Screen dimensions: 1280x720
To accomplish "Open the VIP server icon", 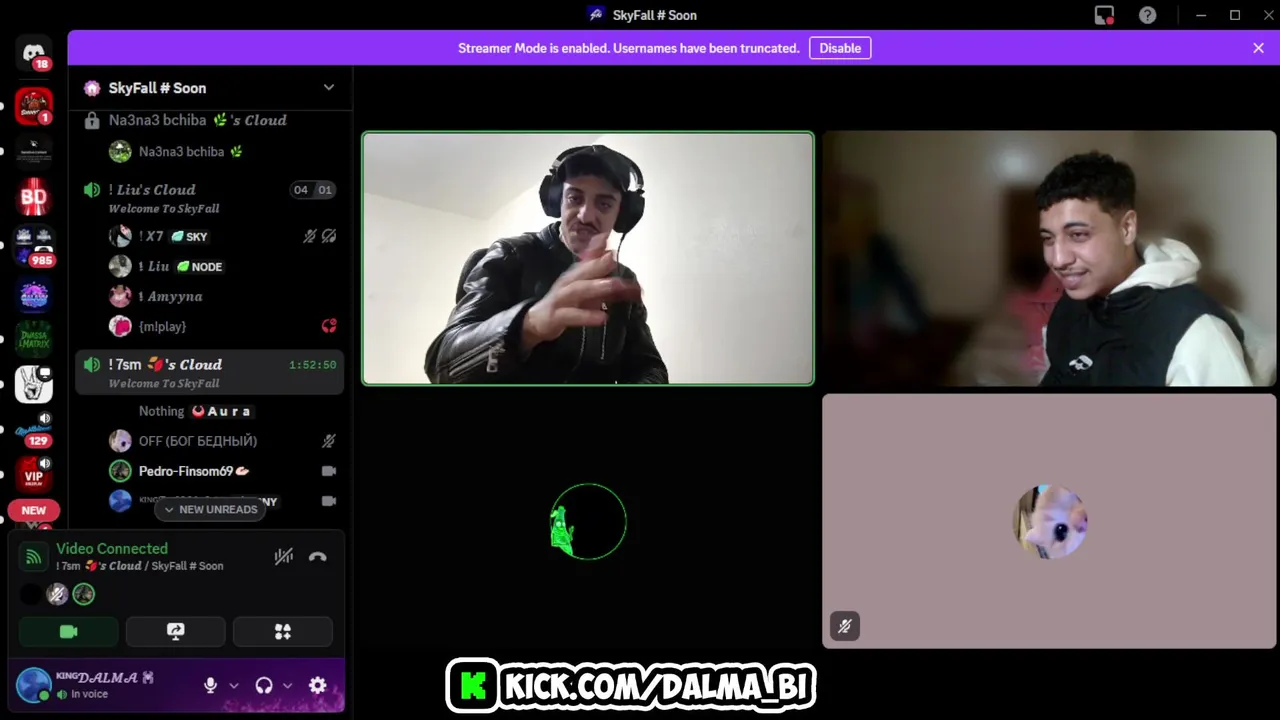I will coord(34,474).
